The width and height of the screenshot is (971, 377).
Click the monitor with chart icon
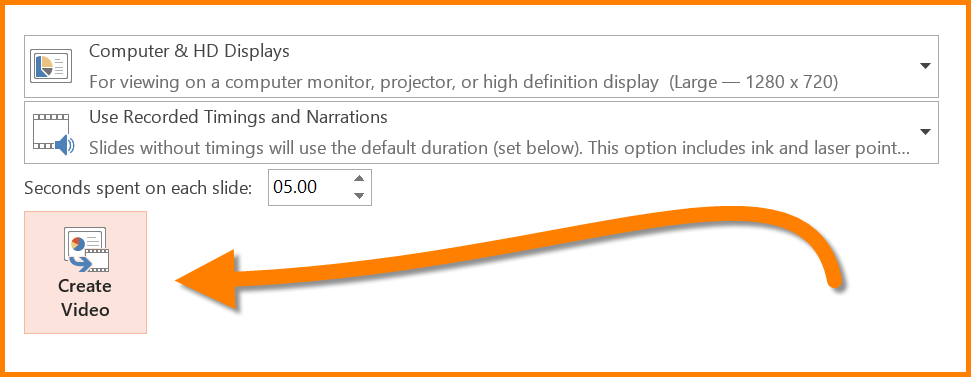tap(51, 66)
